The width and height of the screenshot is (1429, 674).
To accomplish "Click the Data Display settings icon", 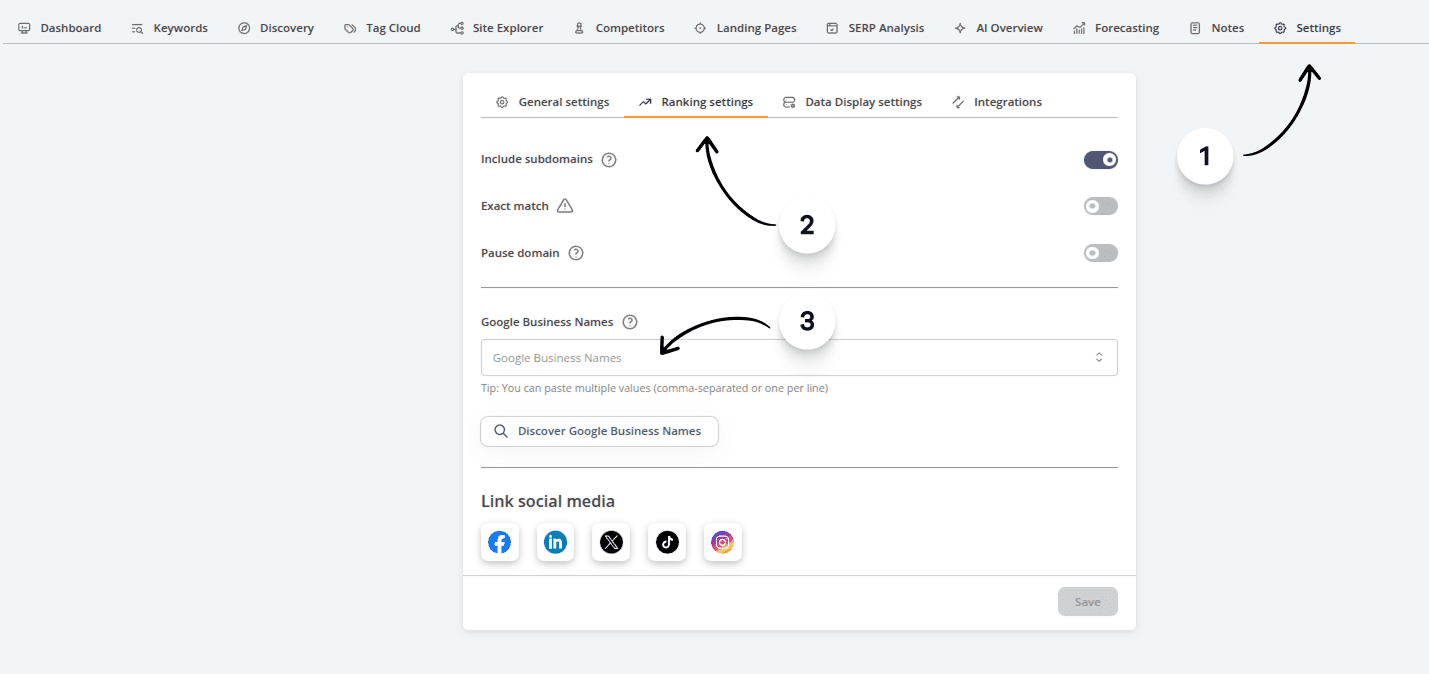I will coord(789,102).
